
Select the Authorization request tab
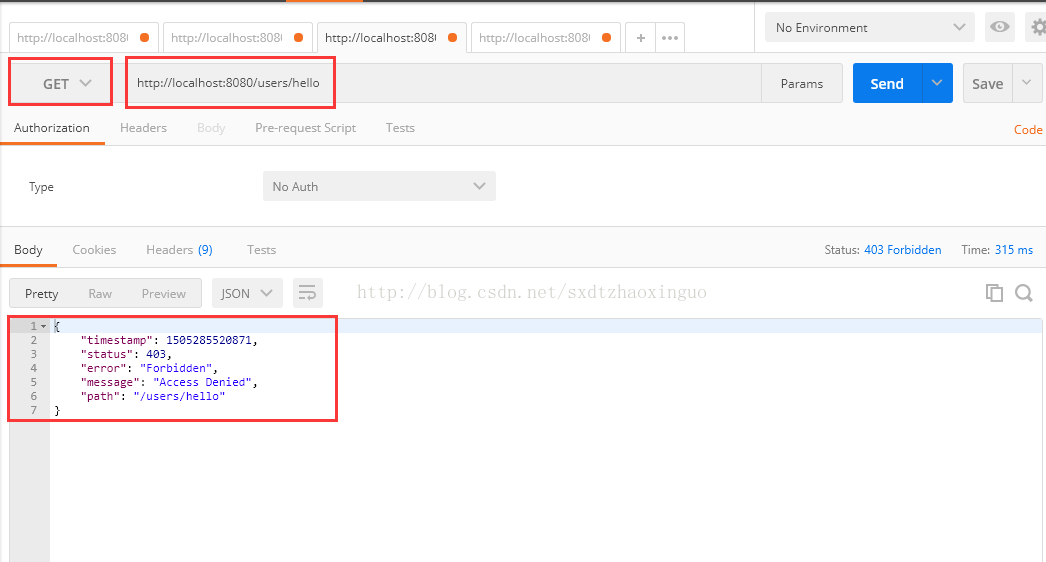pos(52,127)
